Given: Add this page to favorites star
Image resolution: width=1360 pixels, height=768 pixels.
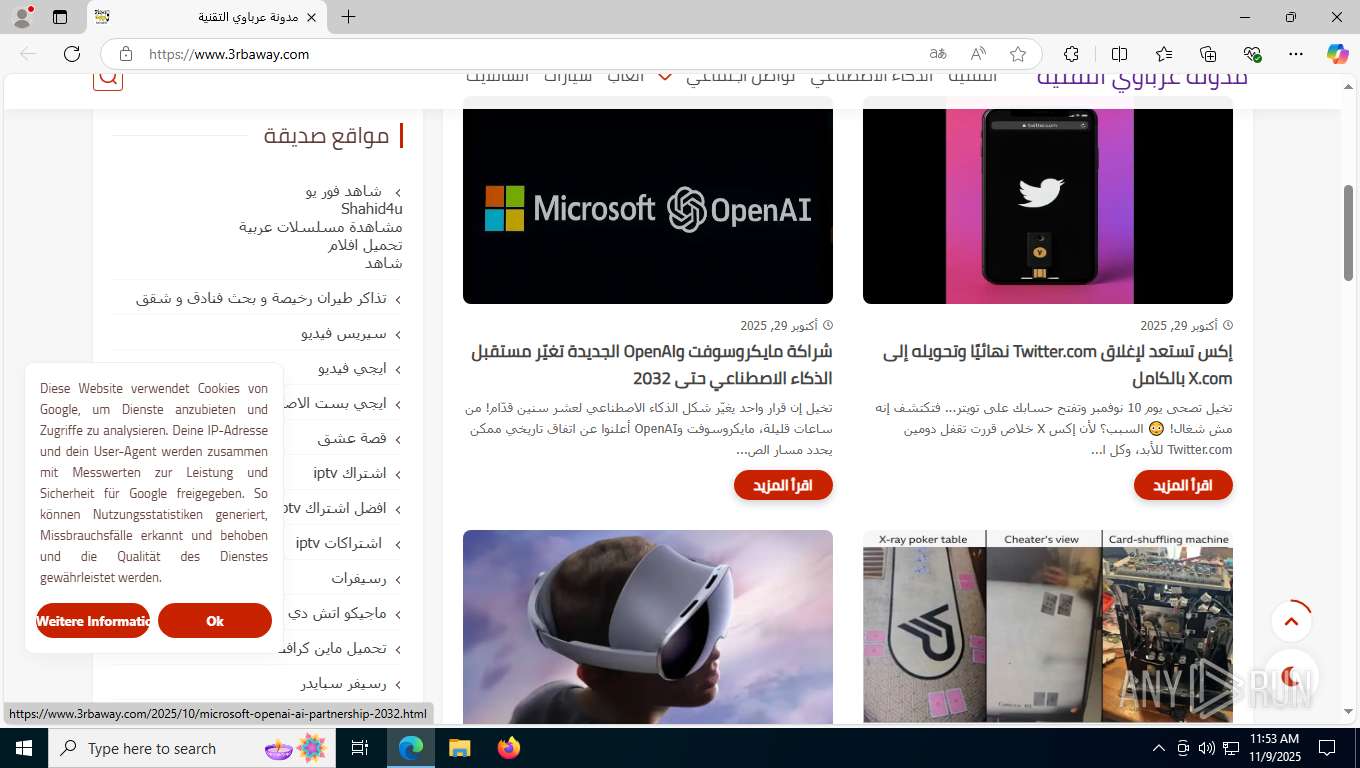Looking at the screenshot, I should click(1018, 54).
